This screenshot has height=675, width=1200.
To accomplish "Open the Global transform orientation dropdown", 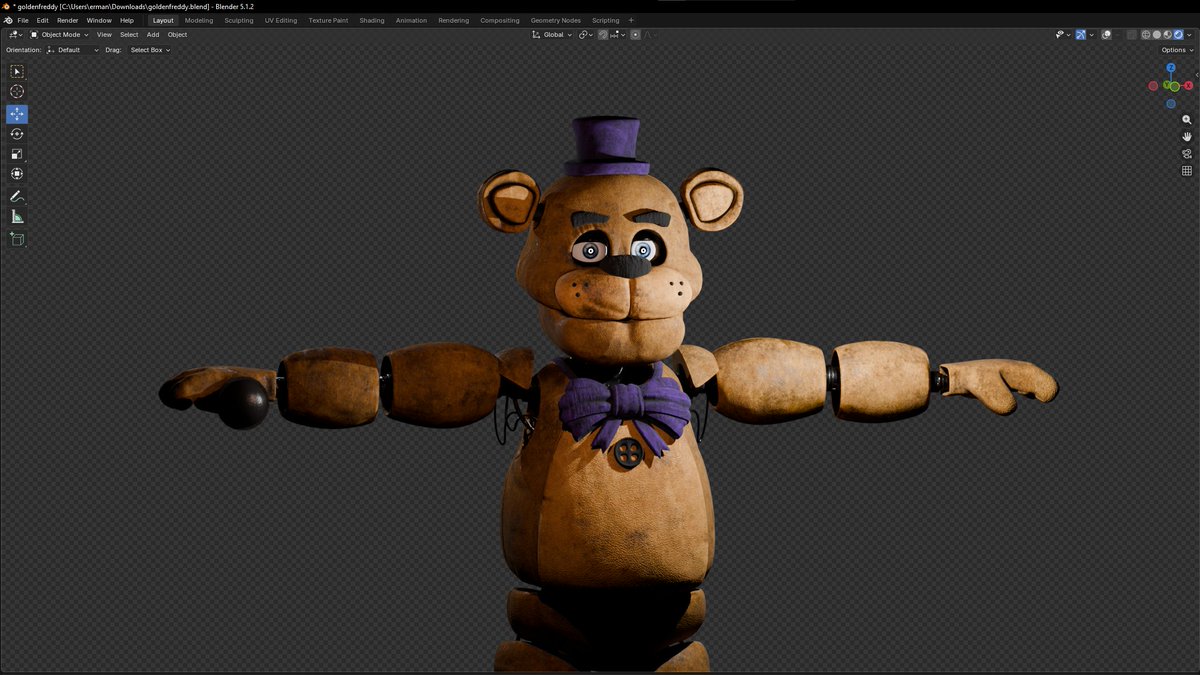I will point(553,35).
